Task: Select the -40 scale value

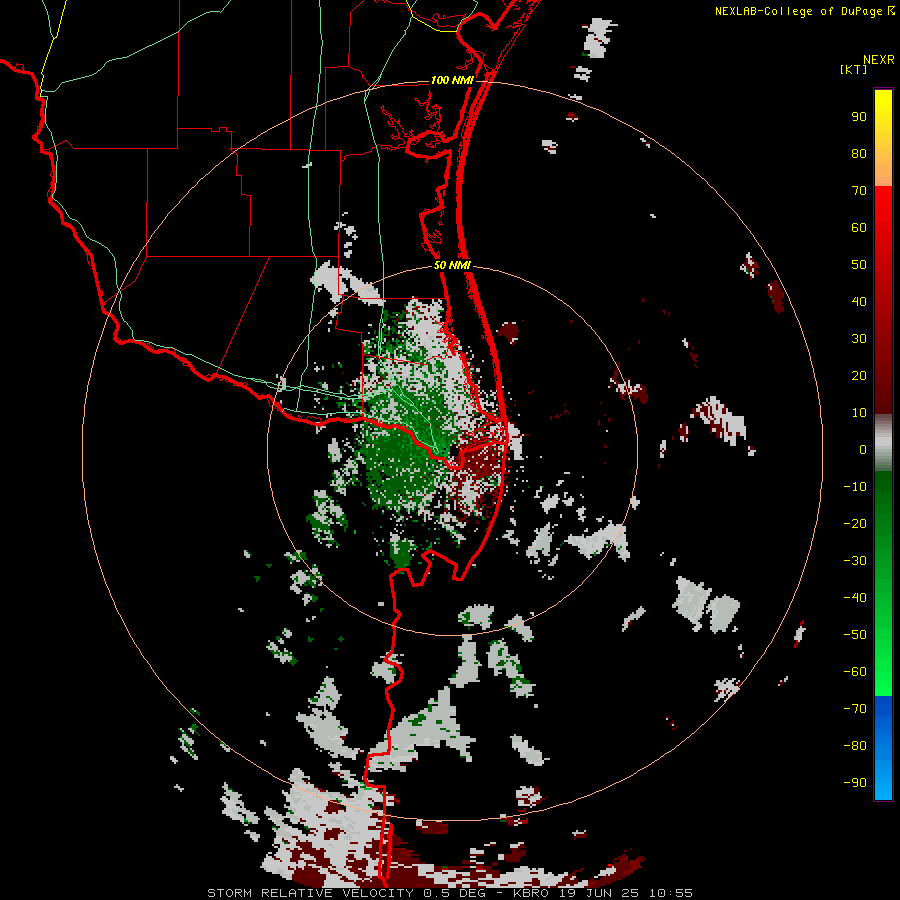Action: [855, 598]
